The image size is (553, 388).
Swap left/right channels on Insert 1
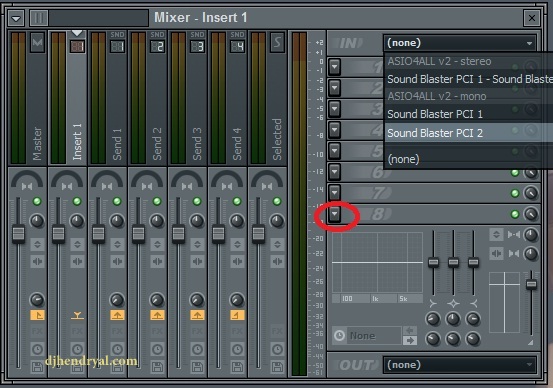pos(77,261)
